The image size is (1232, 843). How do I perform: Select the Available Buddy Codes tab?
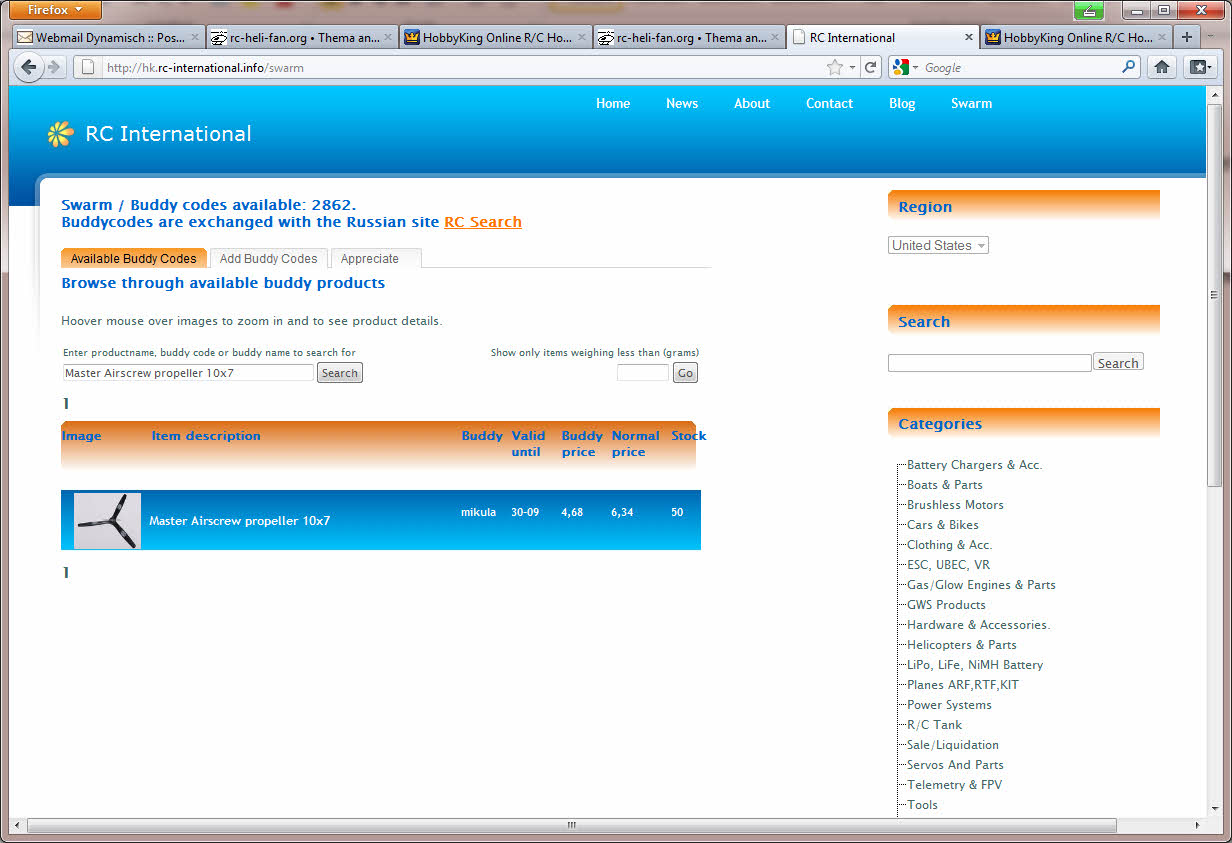(x=134, y=258)
